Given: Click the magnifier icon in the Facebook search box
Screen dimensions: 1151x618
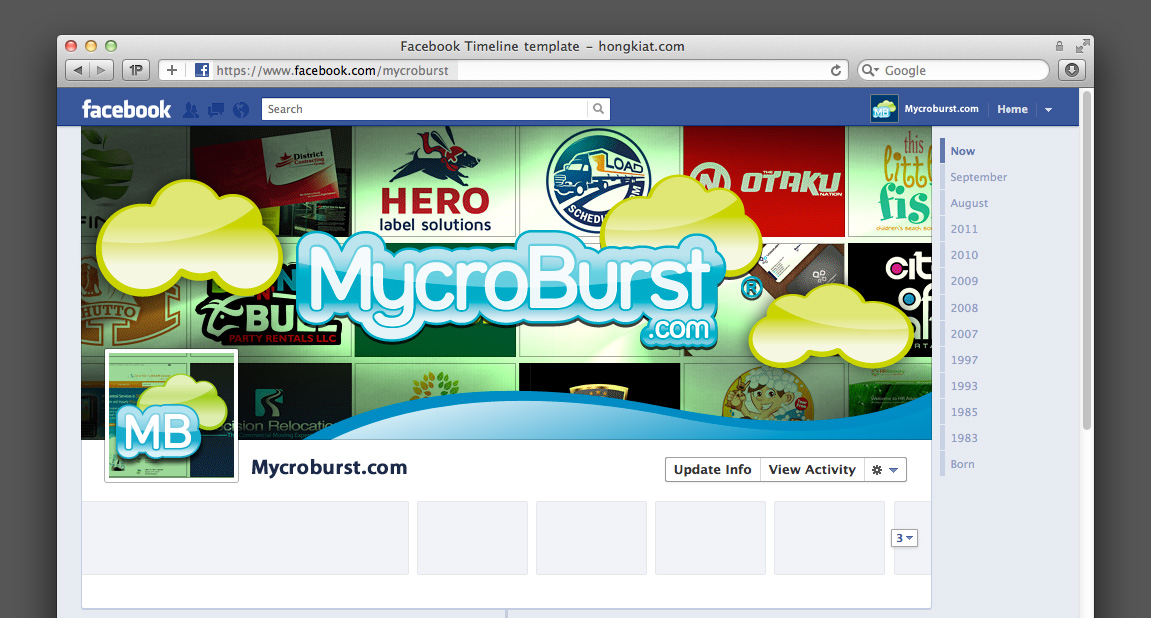Looking at the screenshot, I should [x=598, y=109].
